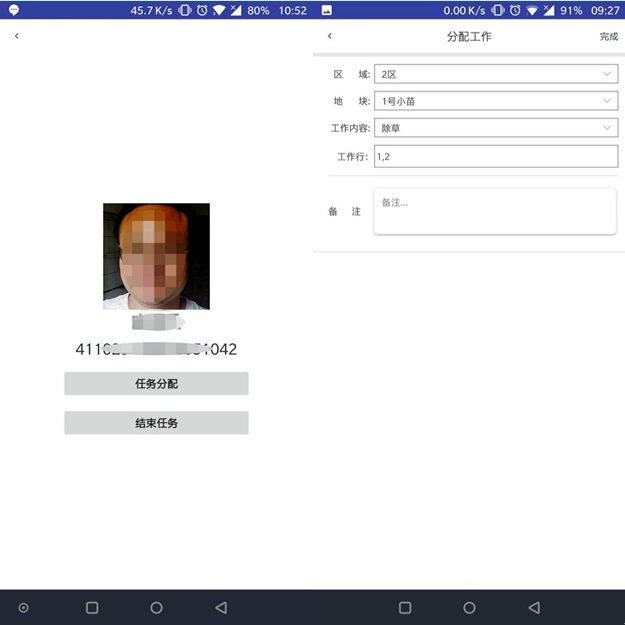Expand the 地块 dropdown showing 1号小苗
This screenshot has height=625, width=625.
[495, 101]
